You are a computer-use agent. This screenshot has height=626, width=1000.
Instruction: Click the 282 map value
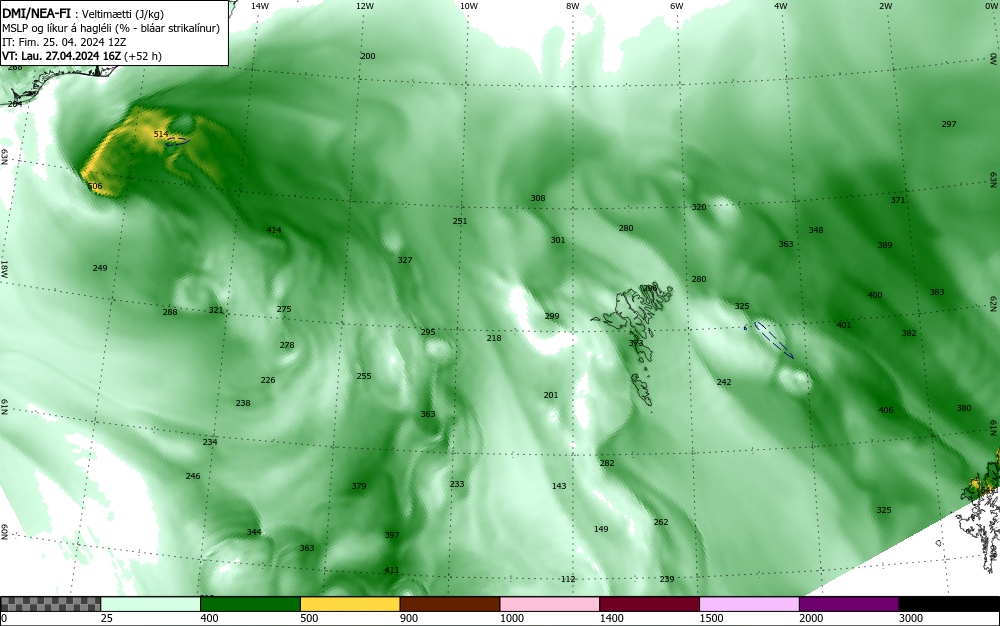607,463
